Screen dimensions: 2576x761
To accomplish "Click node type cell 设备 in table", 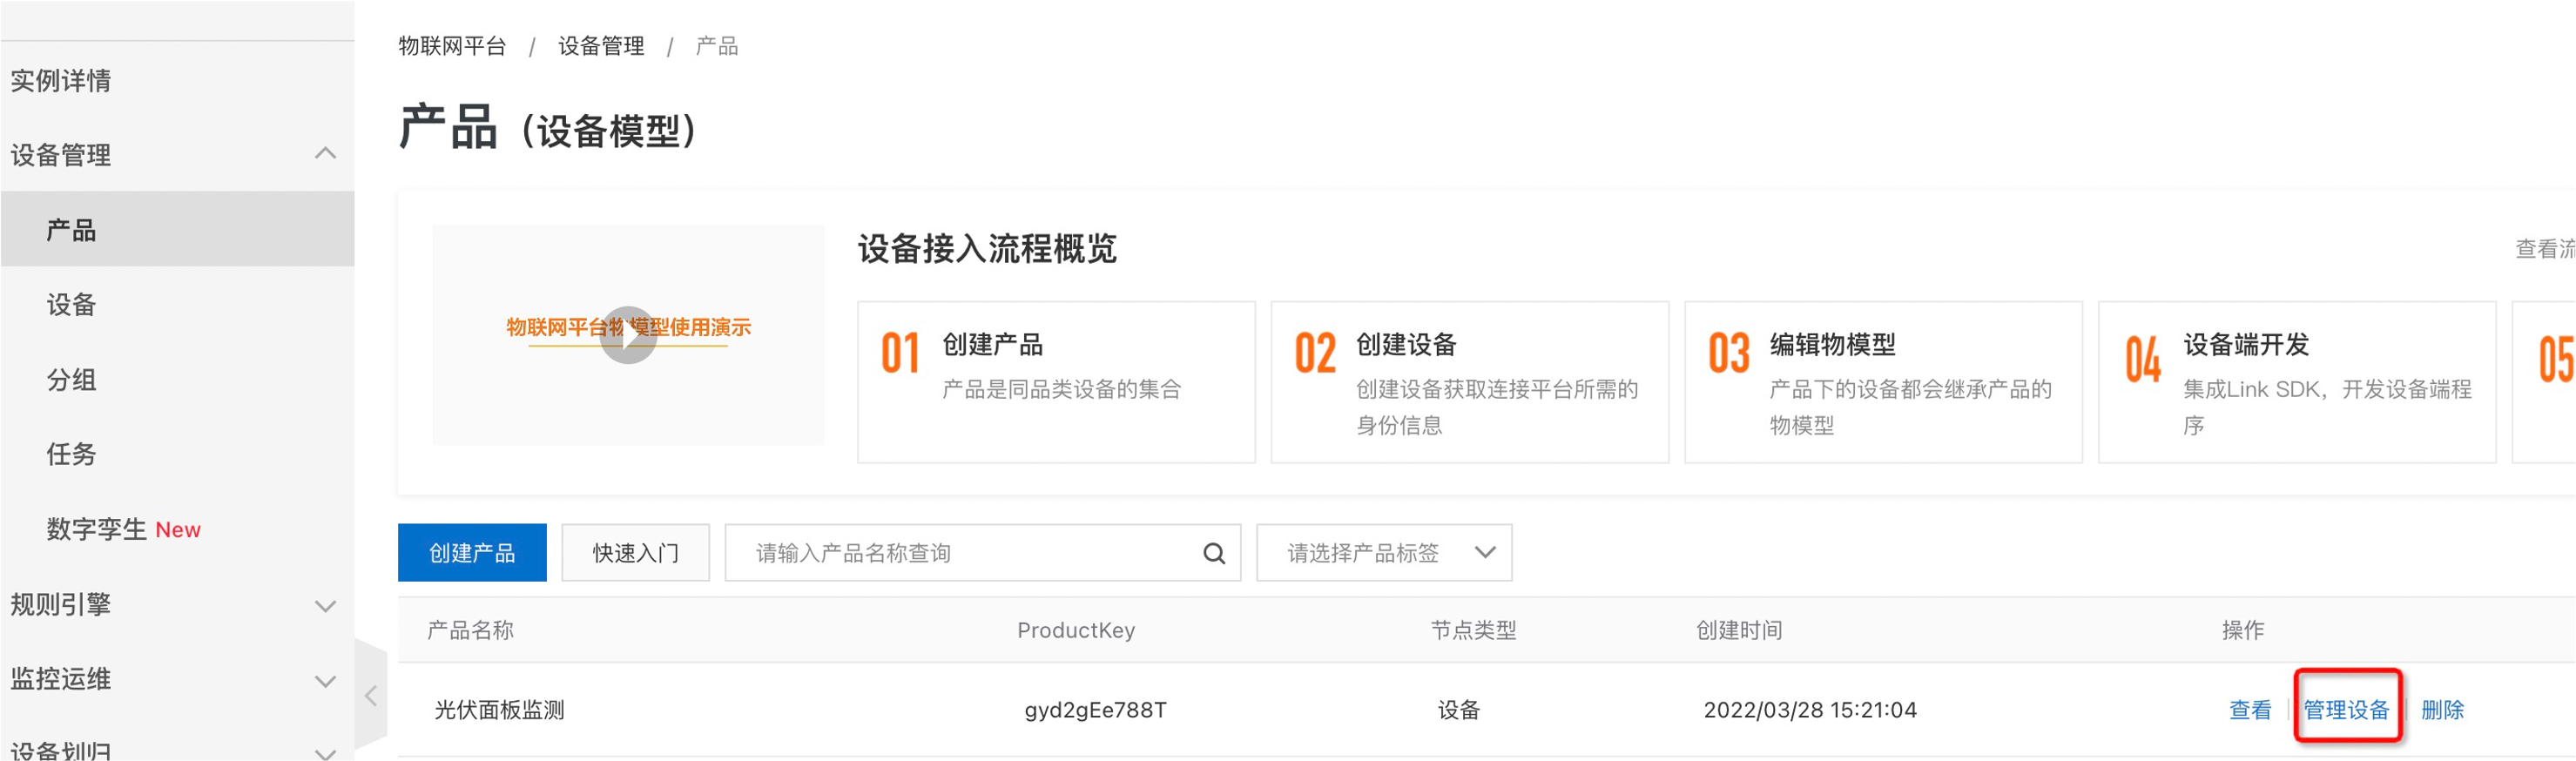I will tap(1458, 710).
